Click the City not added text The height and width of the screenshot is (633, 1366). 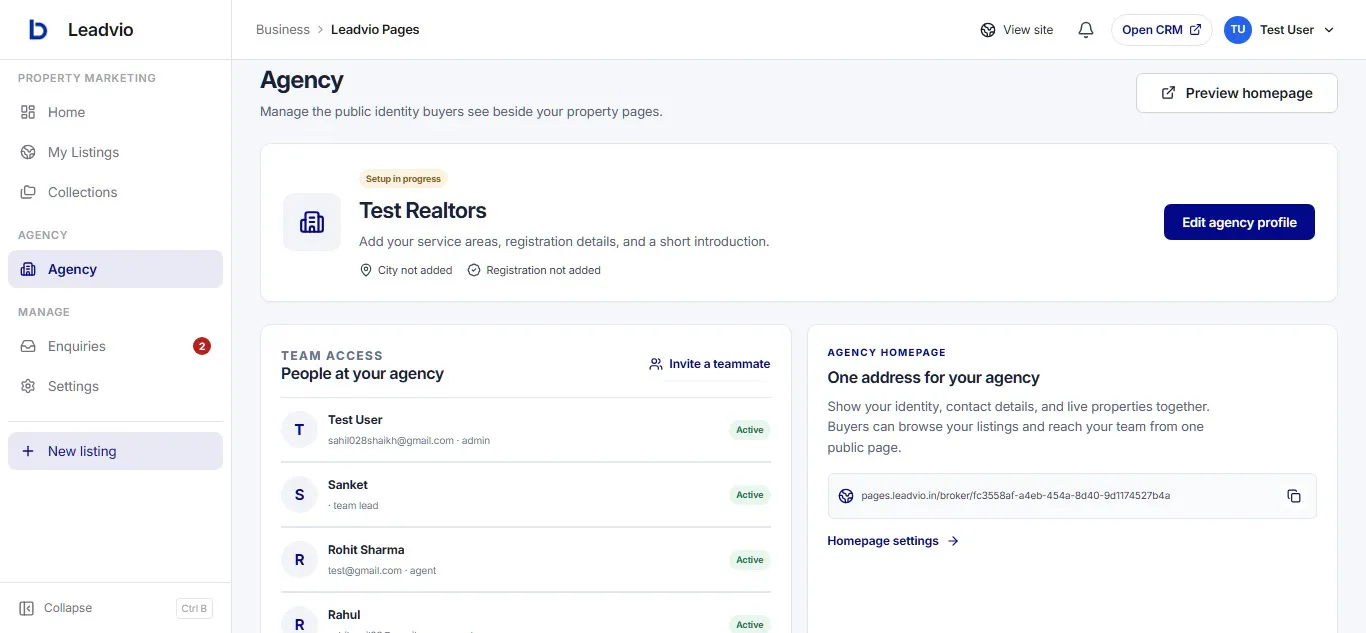pyautogui.click(x=415, y=270)
